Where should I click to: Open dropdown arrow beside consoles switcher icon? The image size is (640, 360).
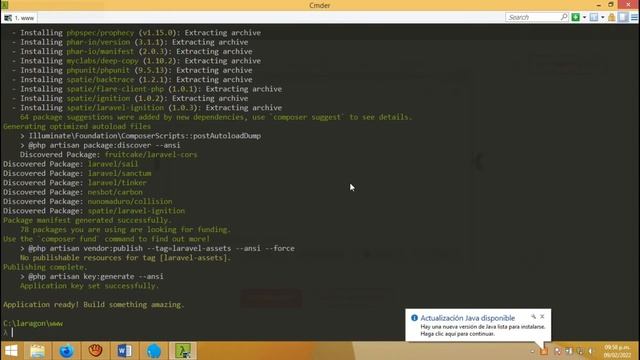point(602,17)
